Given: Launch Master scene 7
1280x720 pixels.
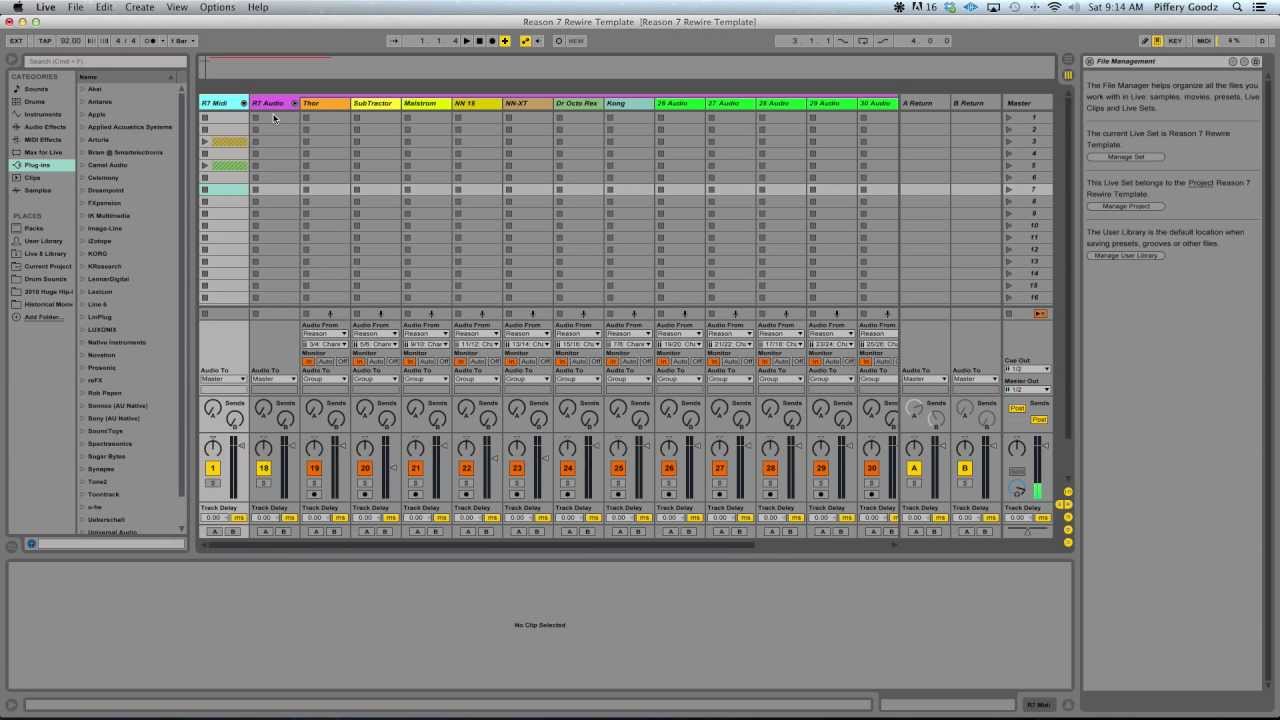Looking at the screenshot, I should point(1009,190).
